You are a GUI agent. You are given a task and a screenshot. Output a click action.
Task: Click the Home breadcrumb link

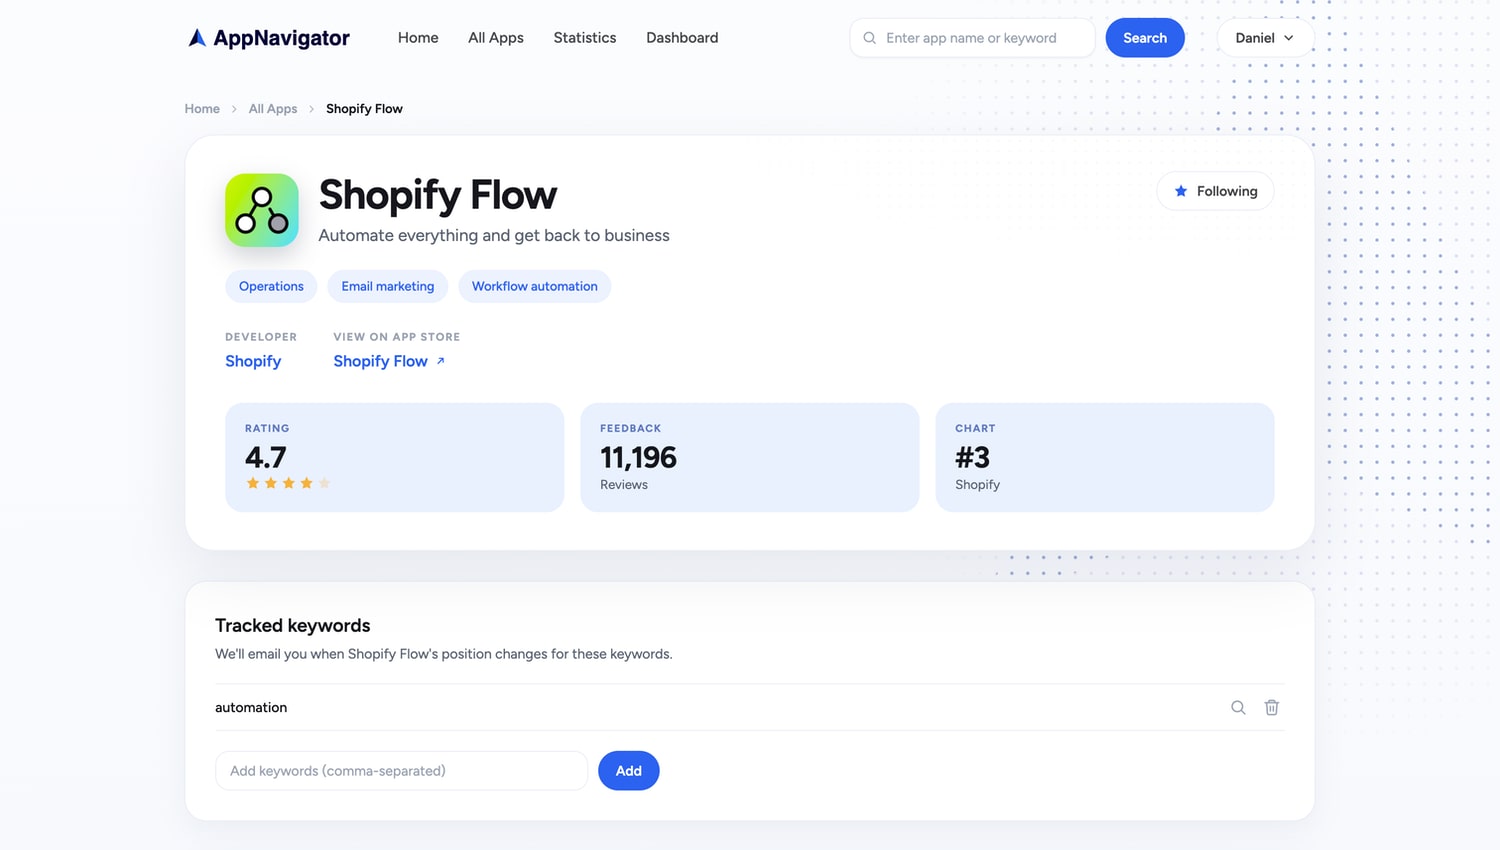click(x=202, y=109)
